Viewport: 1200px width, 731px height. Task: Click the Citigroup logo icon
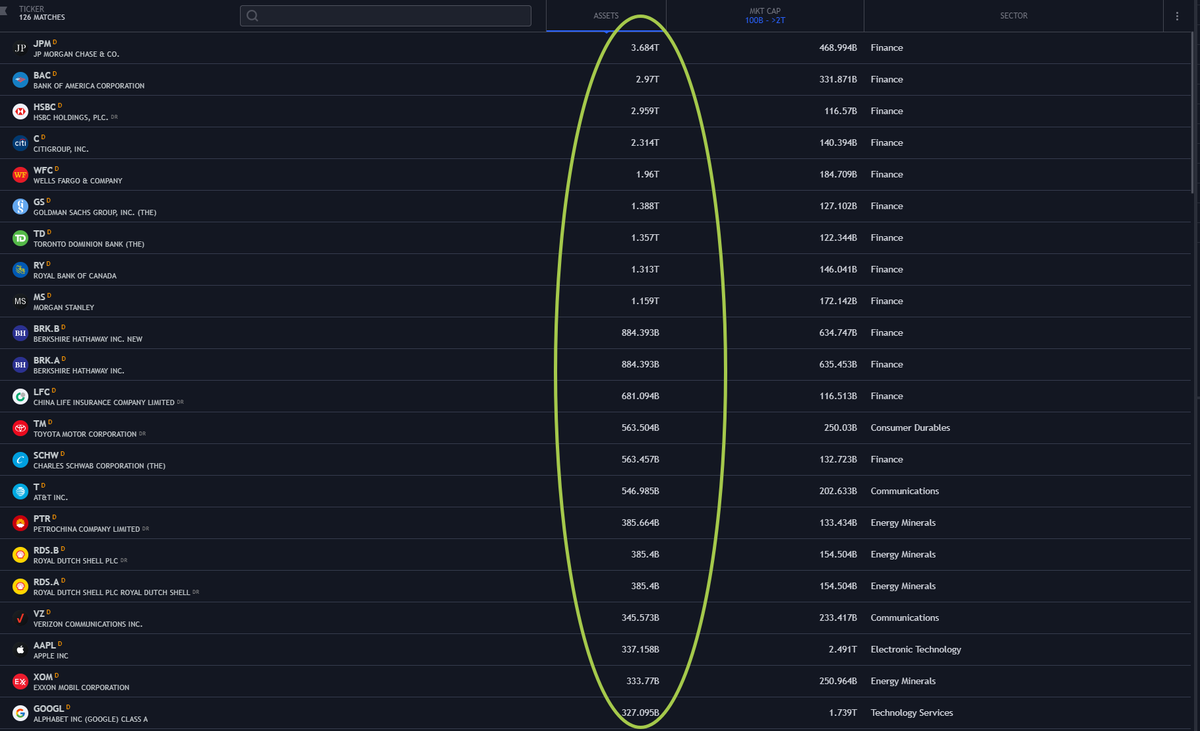pos(20,143)
